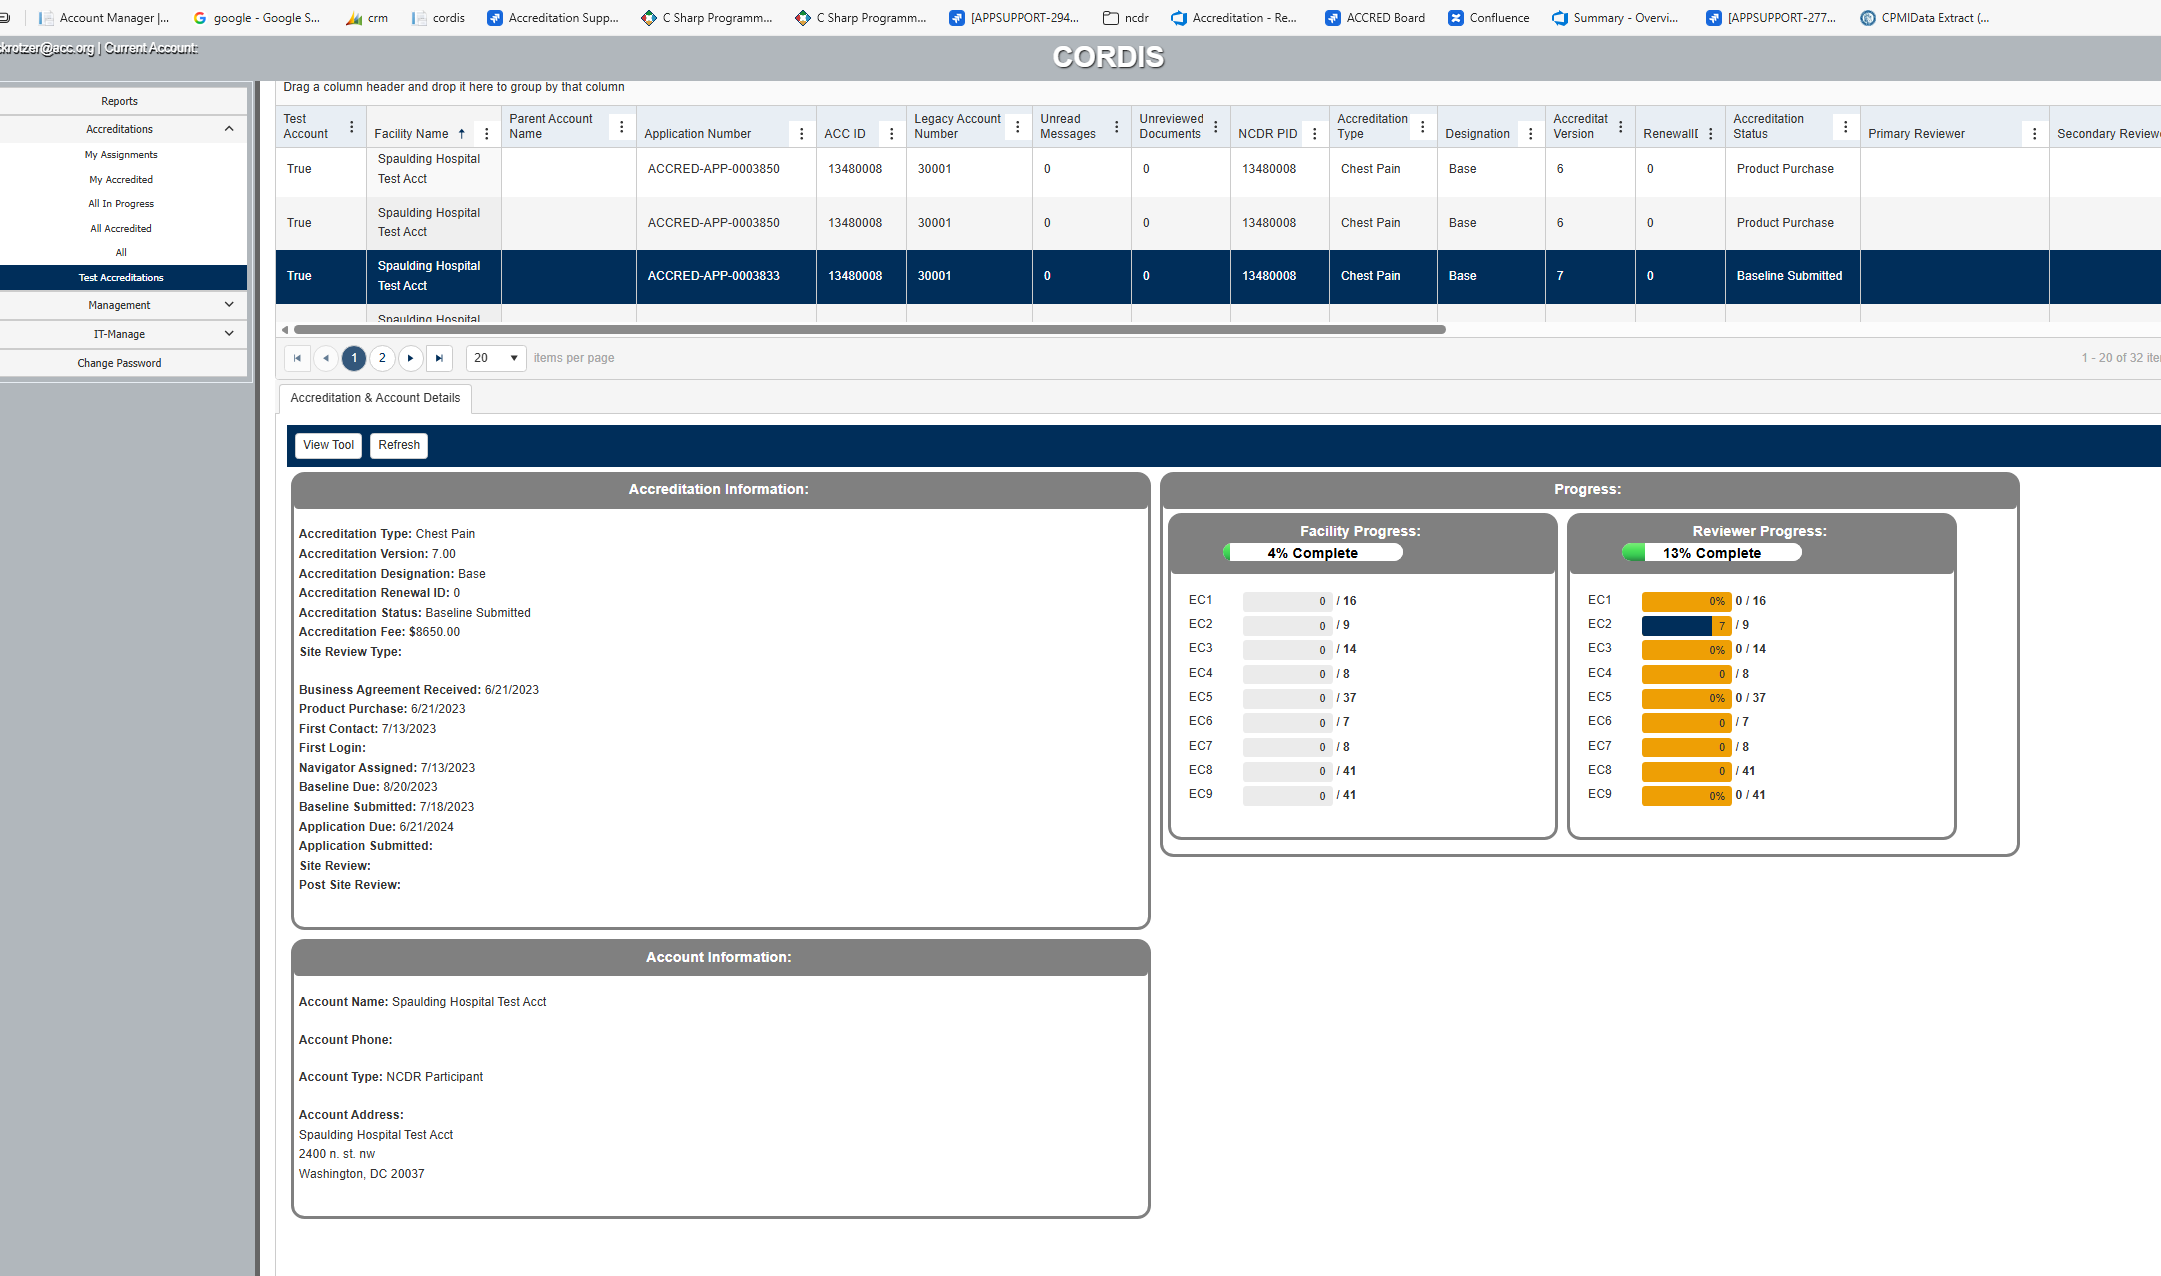Open Accreditation Status column menu icon
The image size is (2161, 1276).
(x=1845, y=127)
